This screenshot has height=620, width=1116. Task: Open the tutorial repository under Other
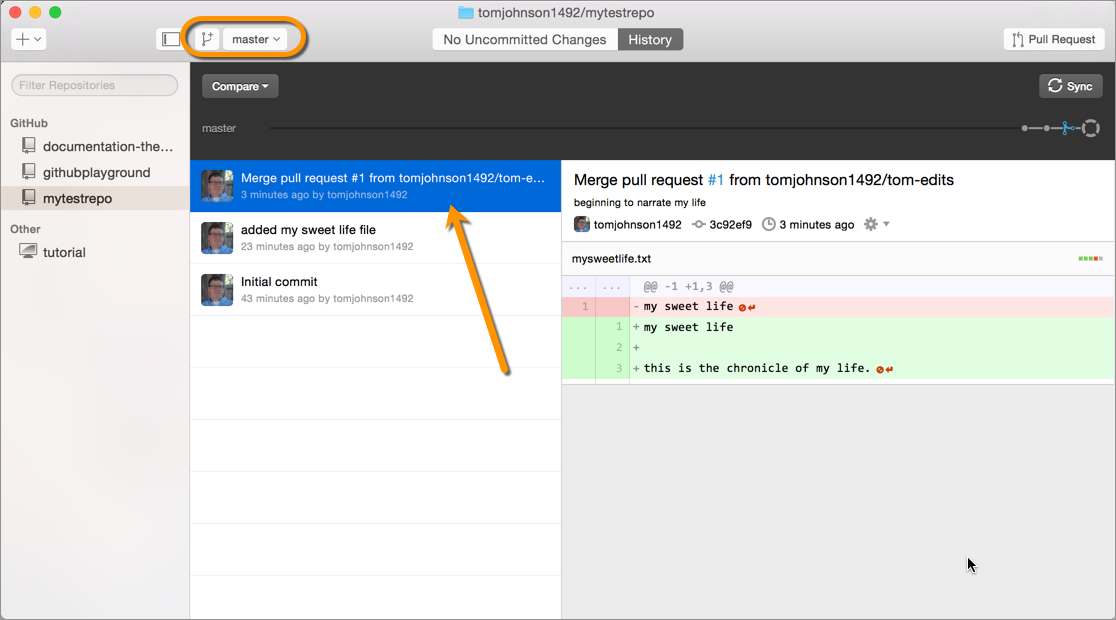click(64, 252)
